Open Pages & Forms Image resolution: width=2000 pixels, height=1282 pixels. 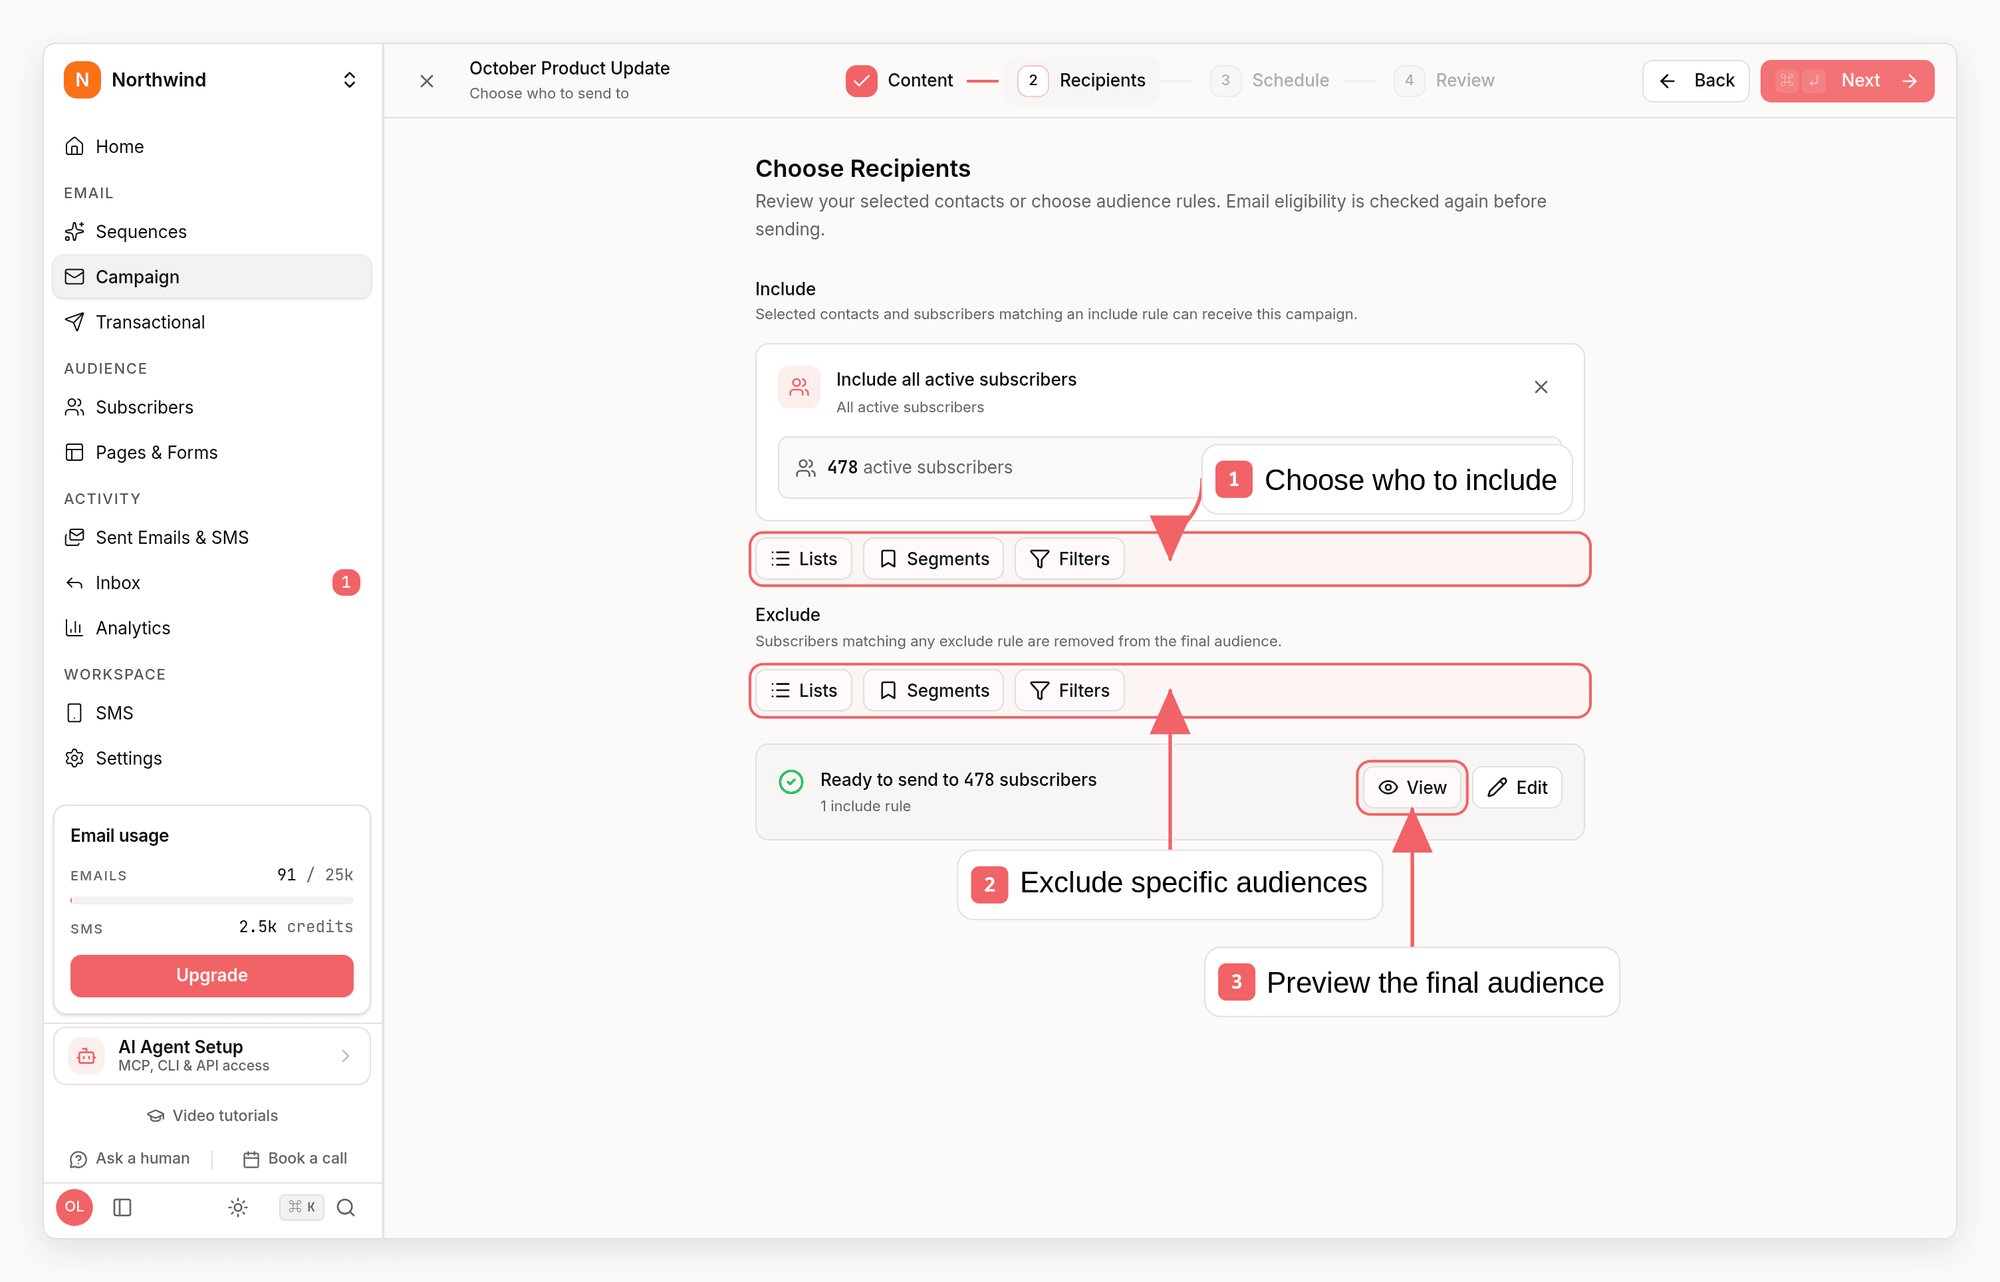pos(211,452)
